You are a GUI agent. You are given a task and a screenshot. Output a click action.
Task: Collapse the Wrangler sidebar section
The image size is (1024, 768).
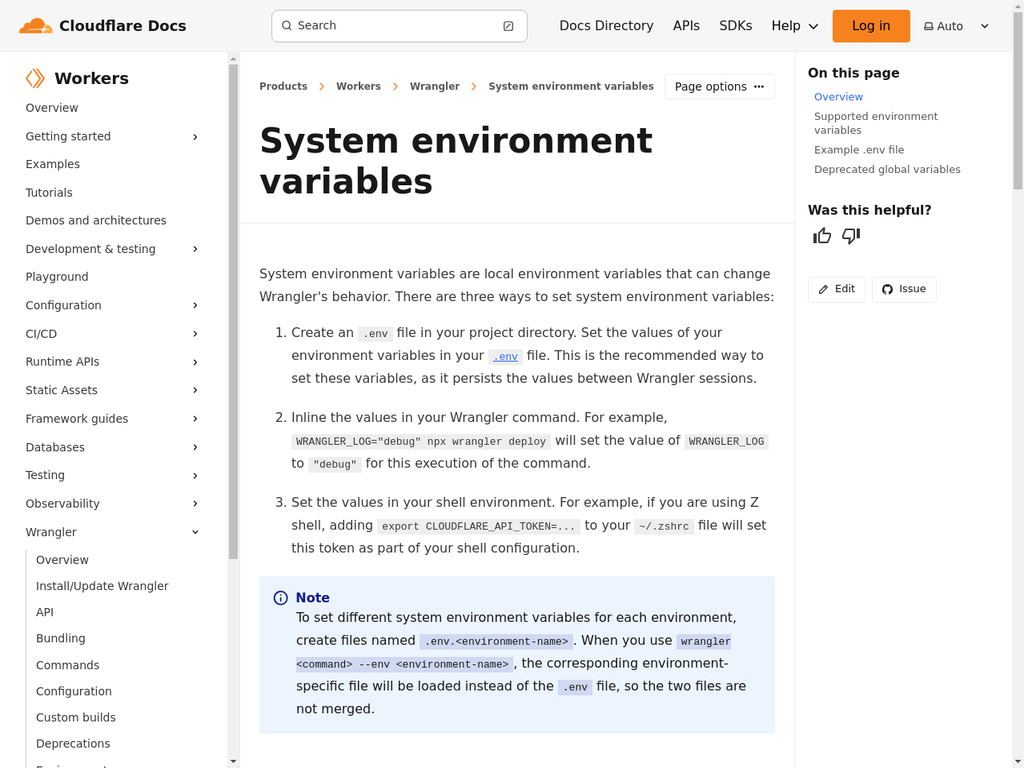(195, 532)
